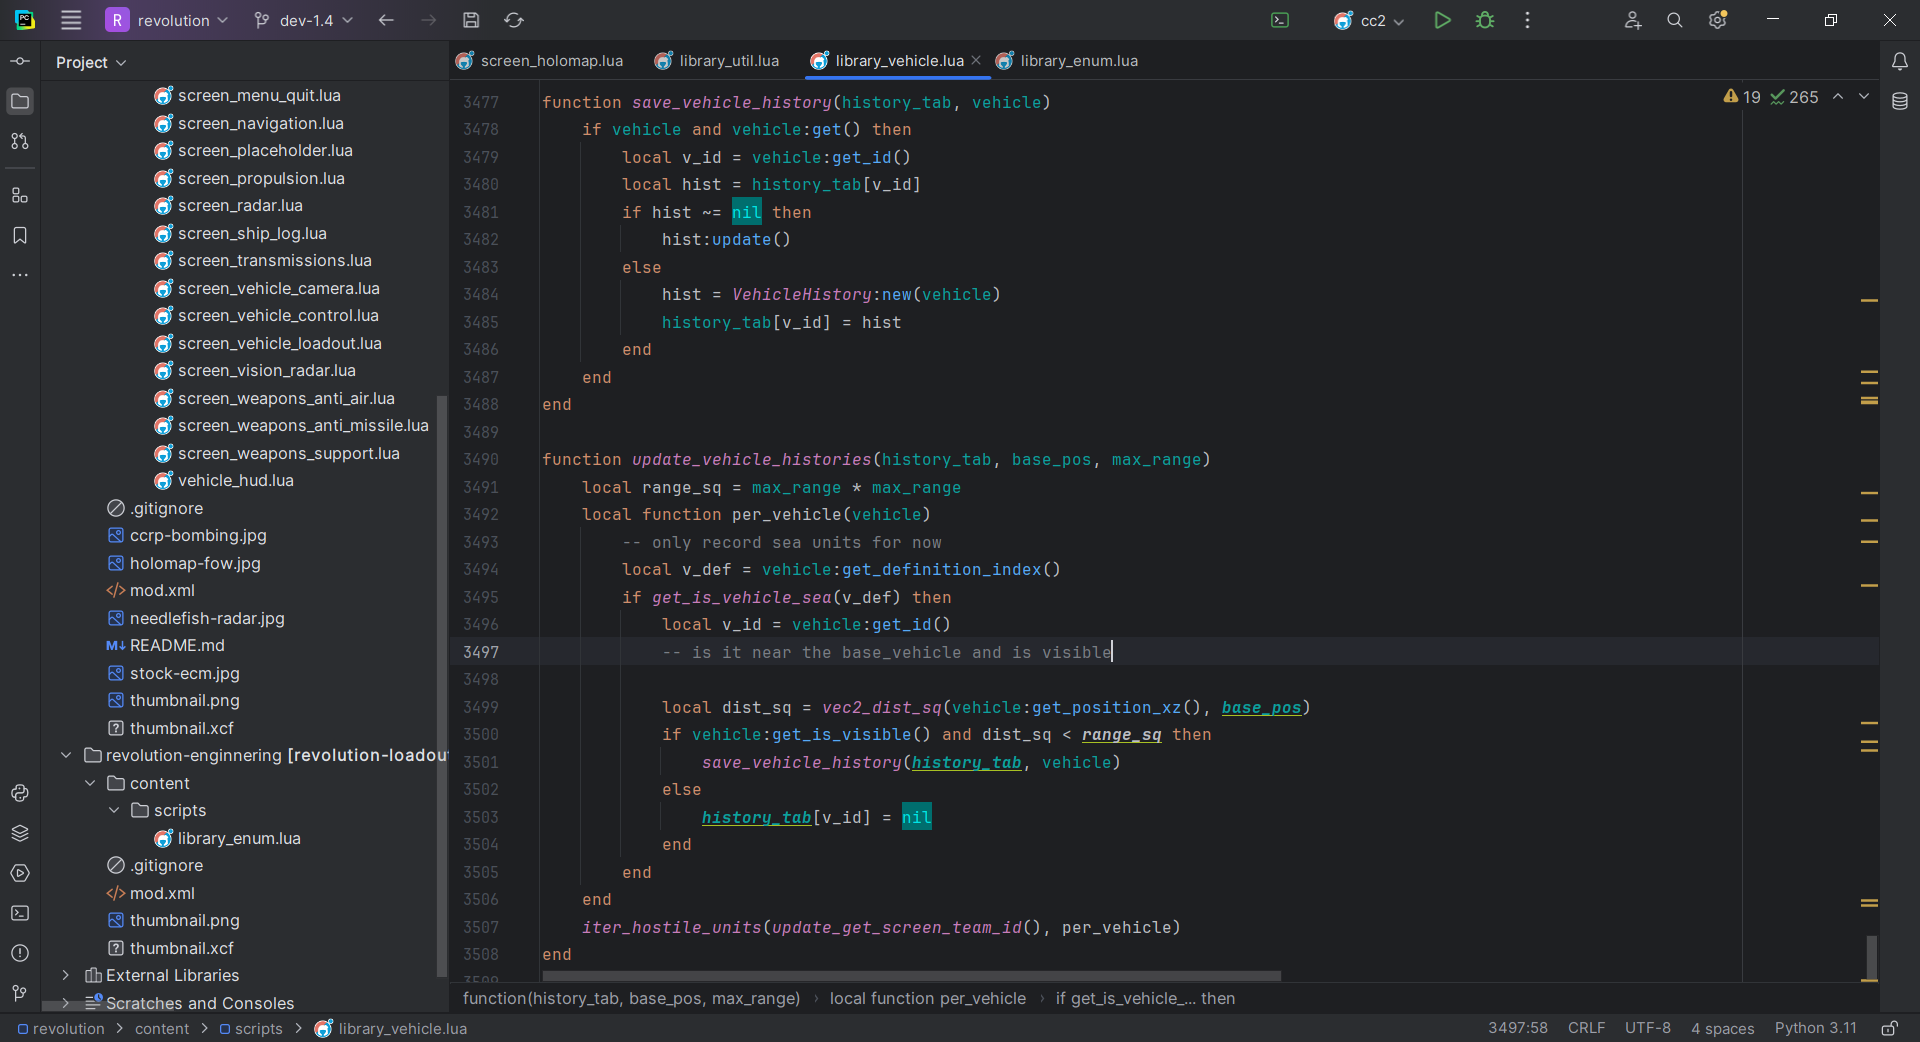Toggle the Problems tool window
Viewport: 1920px width, 1042px height.
(x=20, y=953)
